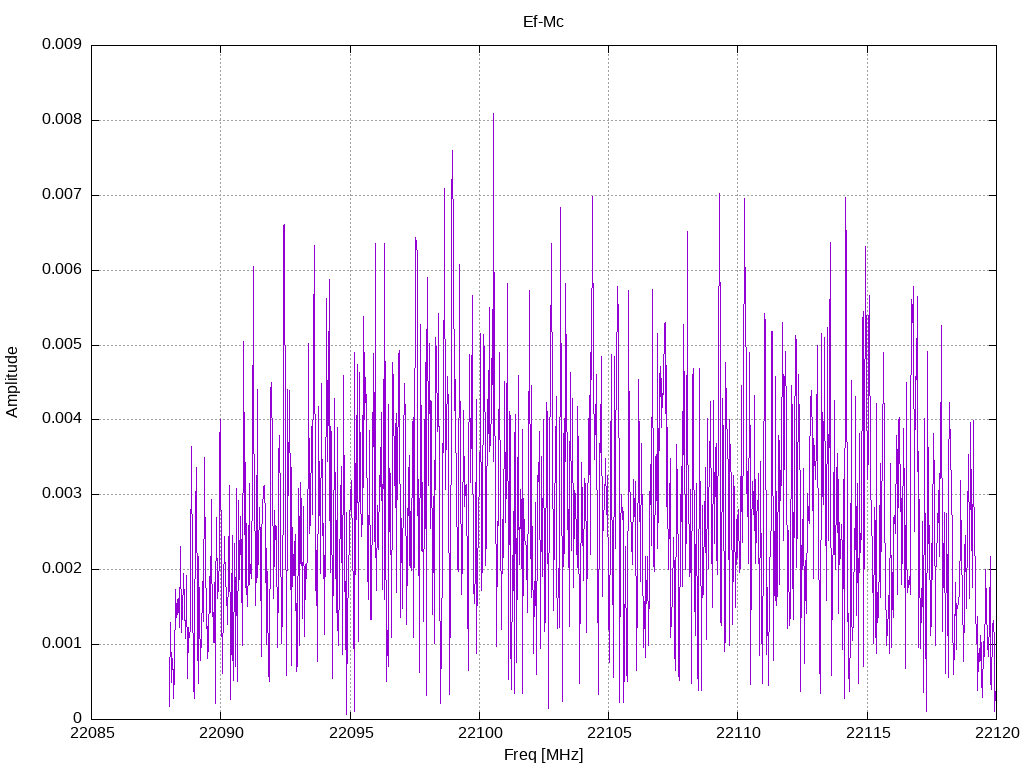Click the y-axis tick label 0.005

62,344
